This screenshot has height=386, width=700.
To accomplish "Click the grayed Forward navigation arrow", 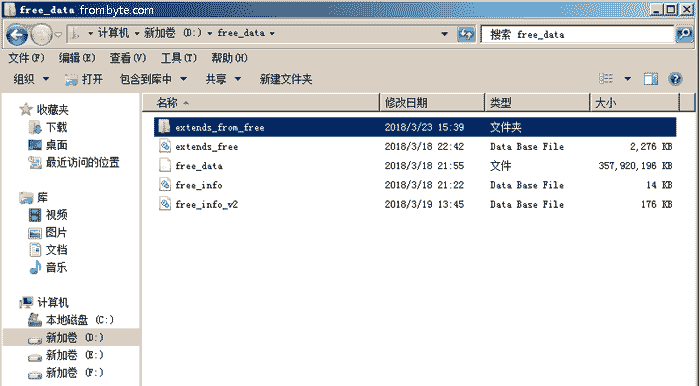I will [42, 34].
